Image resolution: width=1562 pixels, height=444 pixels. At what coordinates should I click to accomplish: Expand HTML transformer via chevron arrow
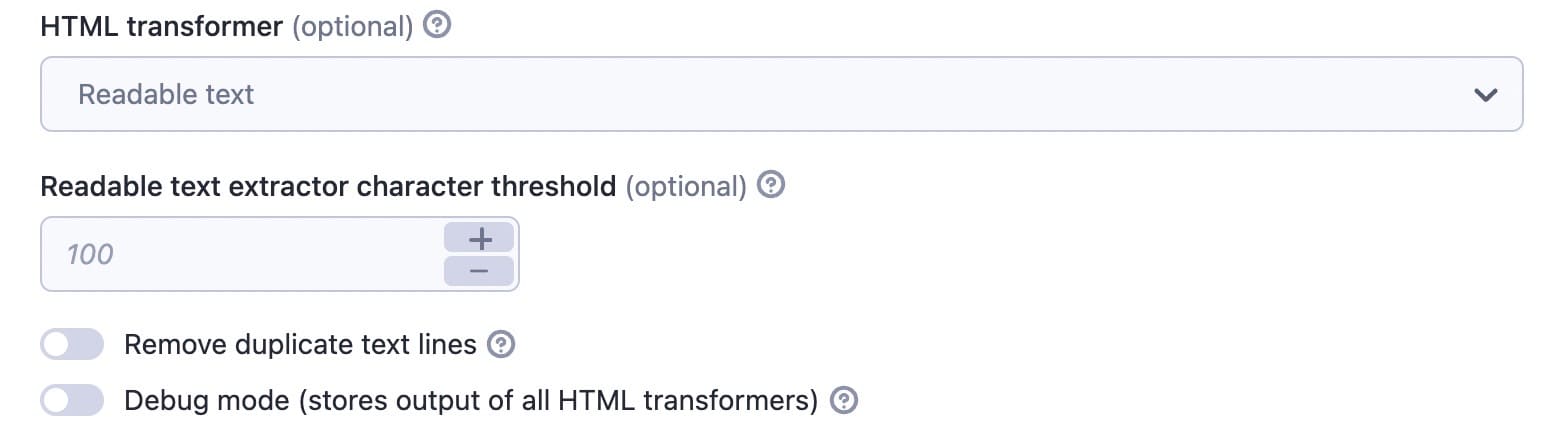(x=1486, y=95)
